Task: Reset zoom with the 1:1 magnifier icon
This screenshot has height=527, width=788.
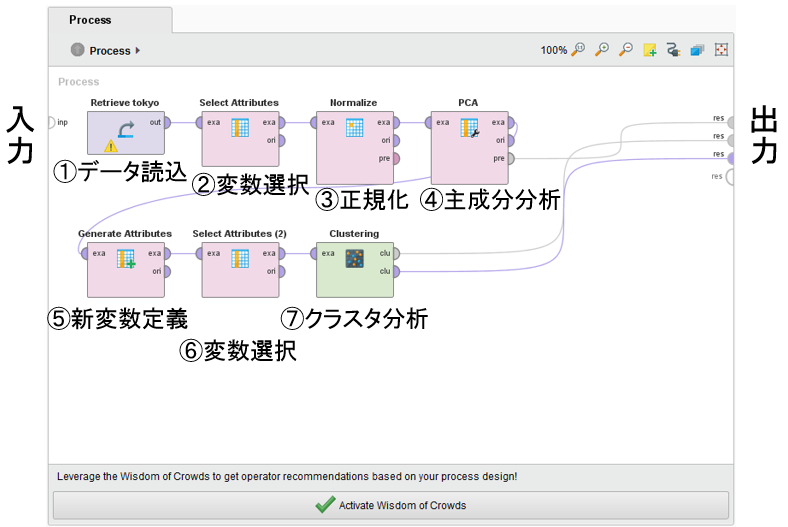Action: pos(579,49)
